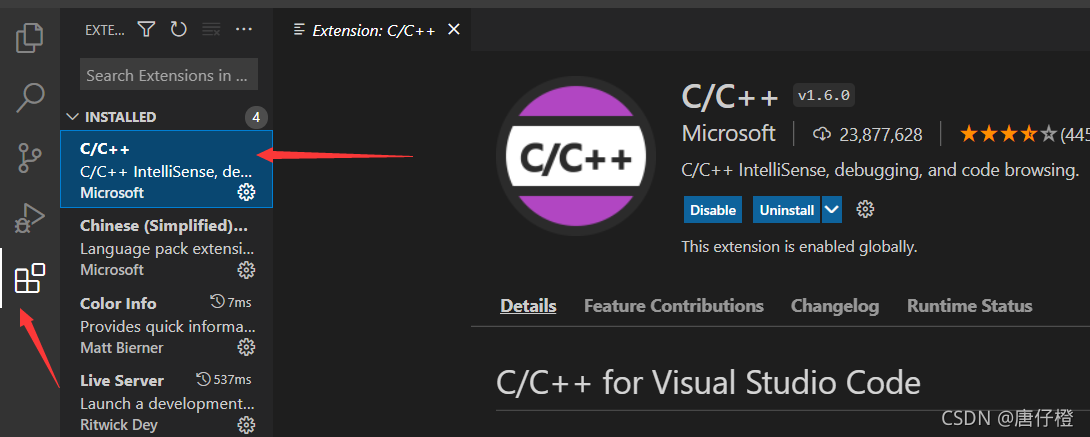Viewport: 1090px width, 437px height.
Task: Expand the Uninstall dropdown arrow
Action: point(832,210)
